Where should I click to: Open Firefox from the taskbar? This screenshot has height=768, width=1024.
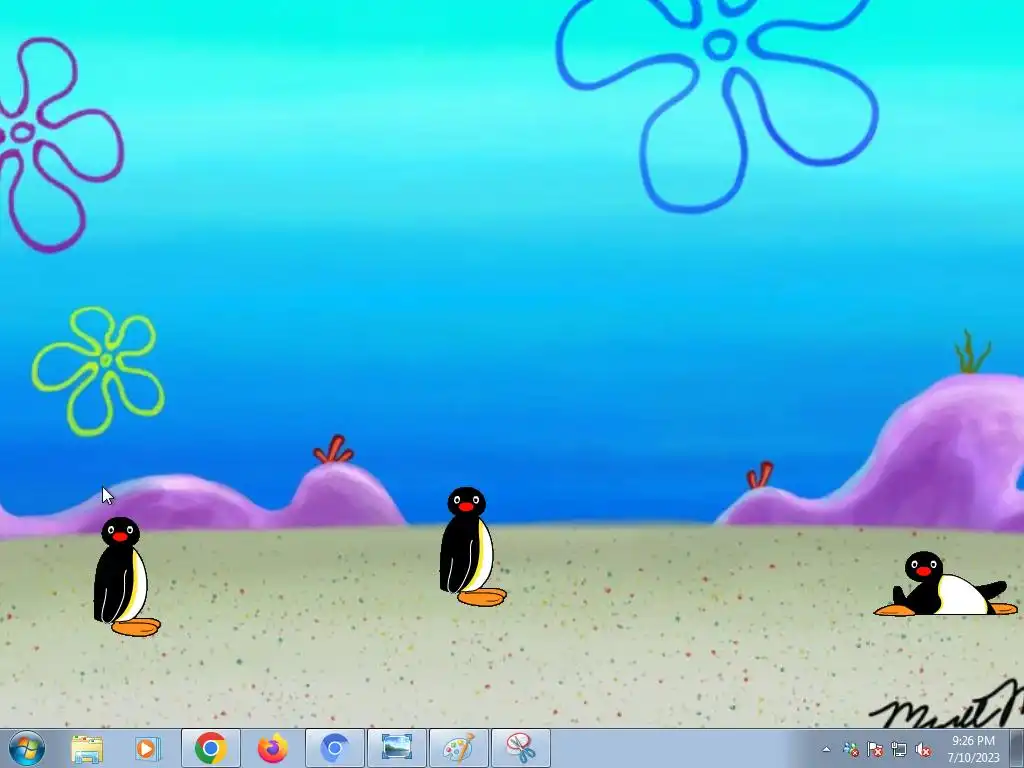click(272, 748)
